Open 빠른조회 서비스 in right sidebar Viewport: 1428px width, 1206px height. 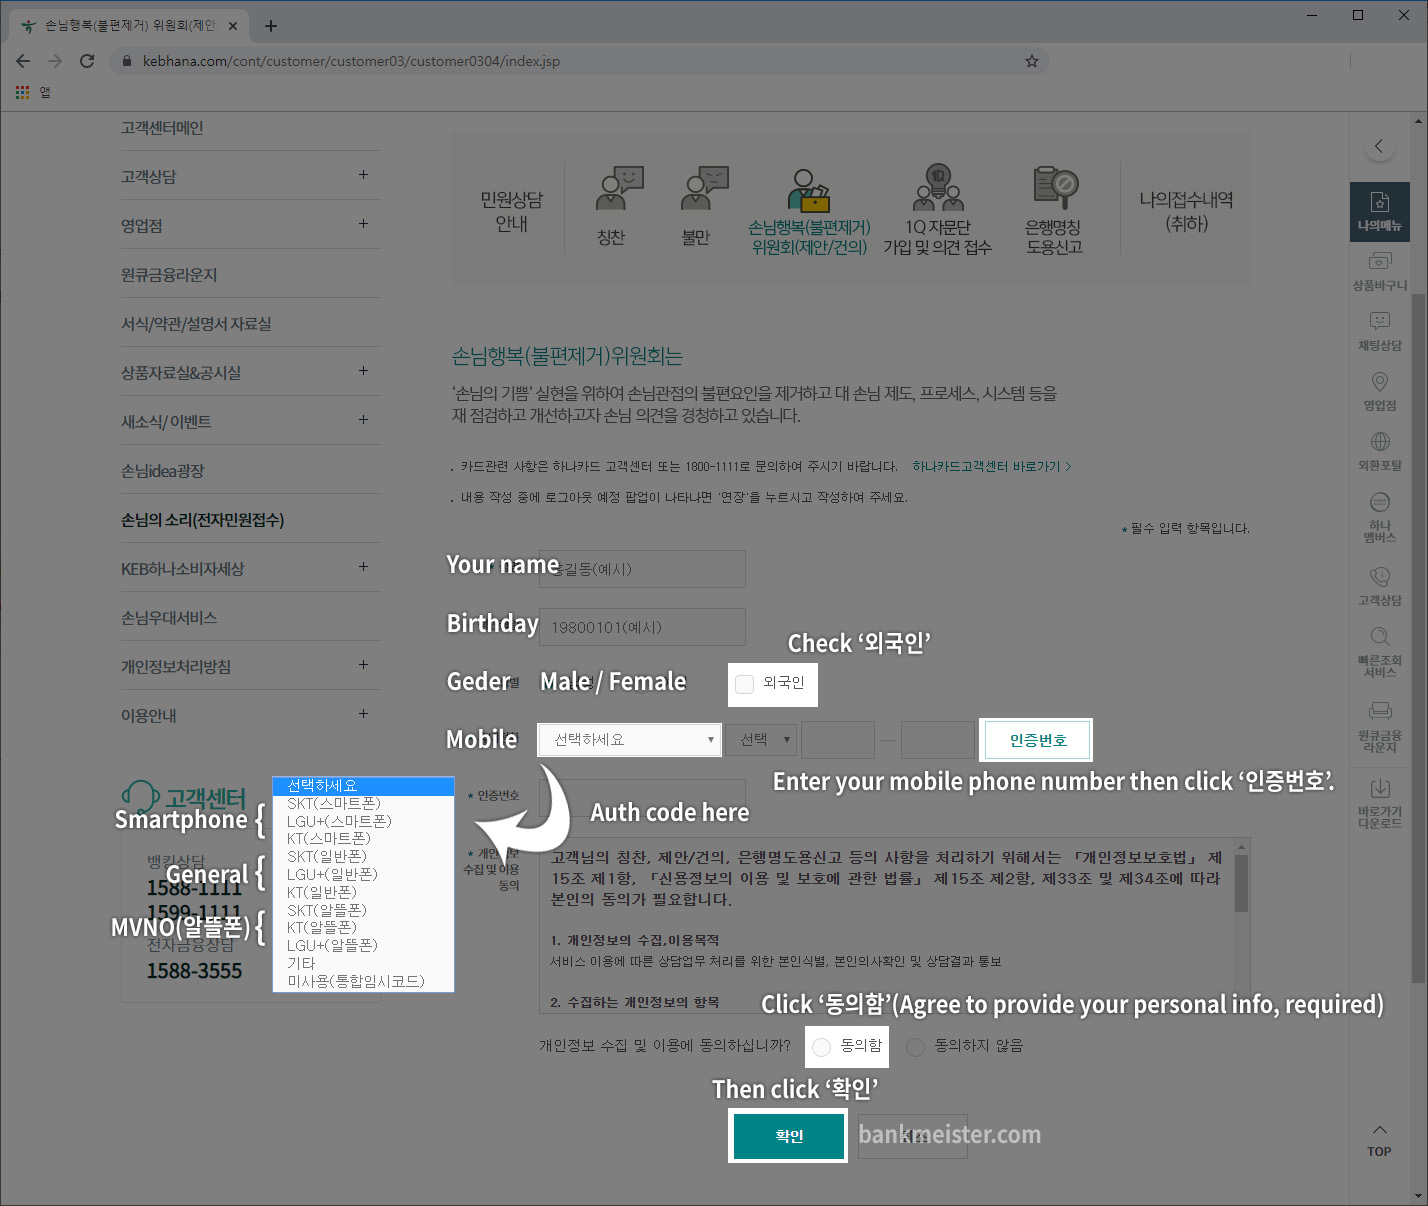(1379, 652)
